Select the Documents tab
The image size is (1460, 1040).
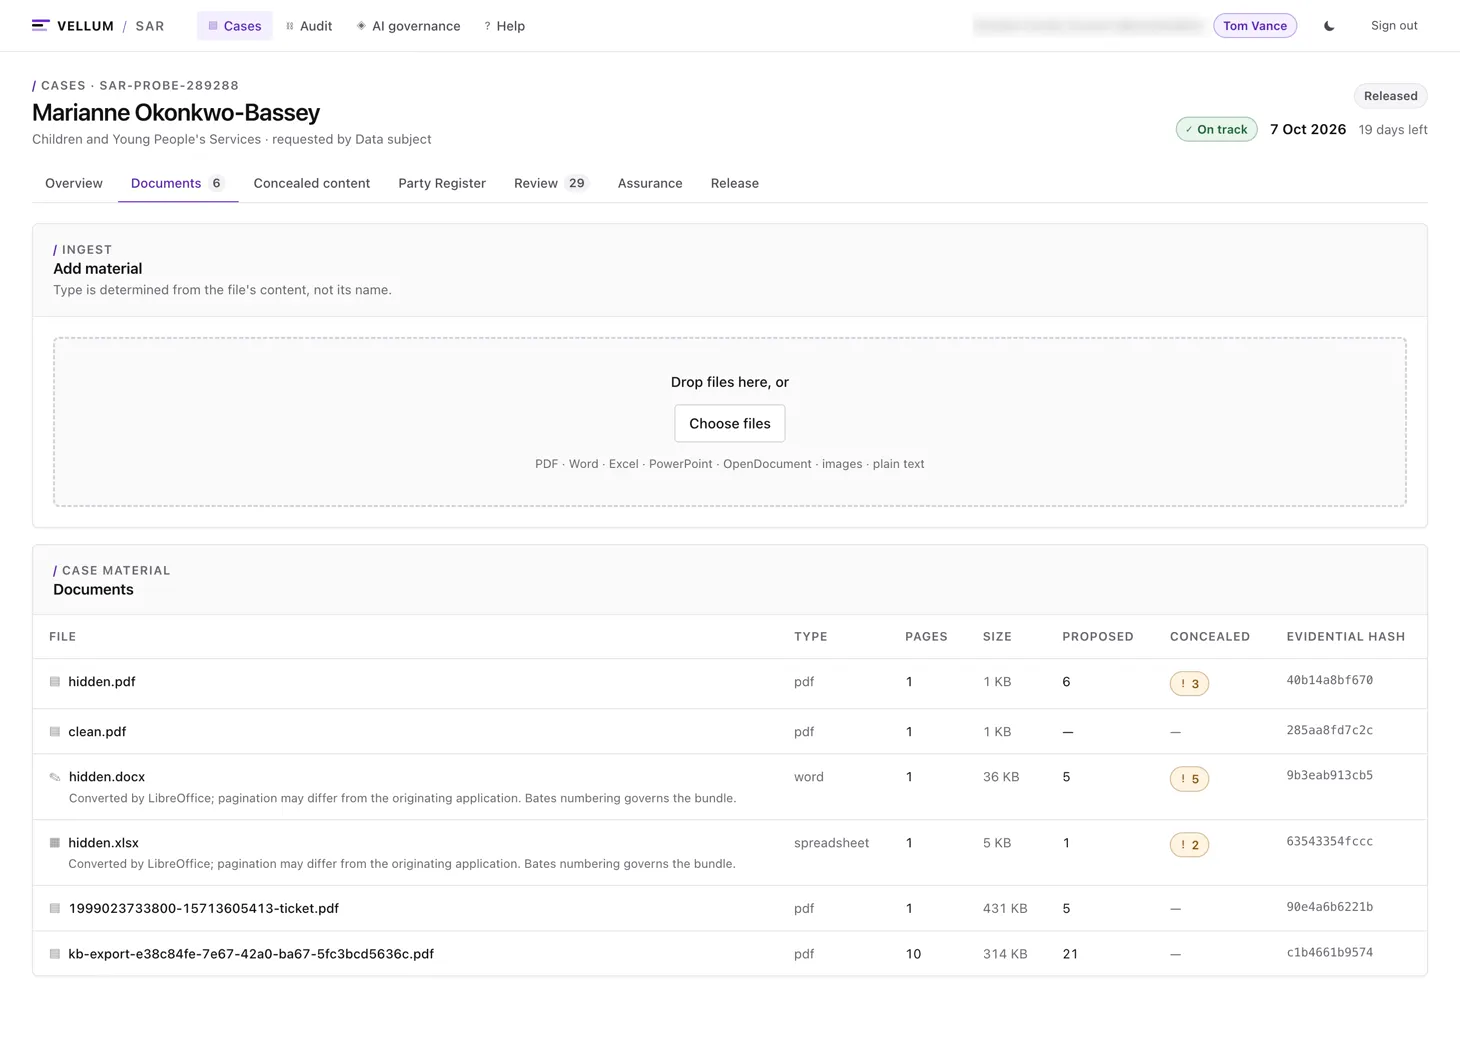(x=178, y=183)
